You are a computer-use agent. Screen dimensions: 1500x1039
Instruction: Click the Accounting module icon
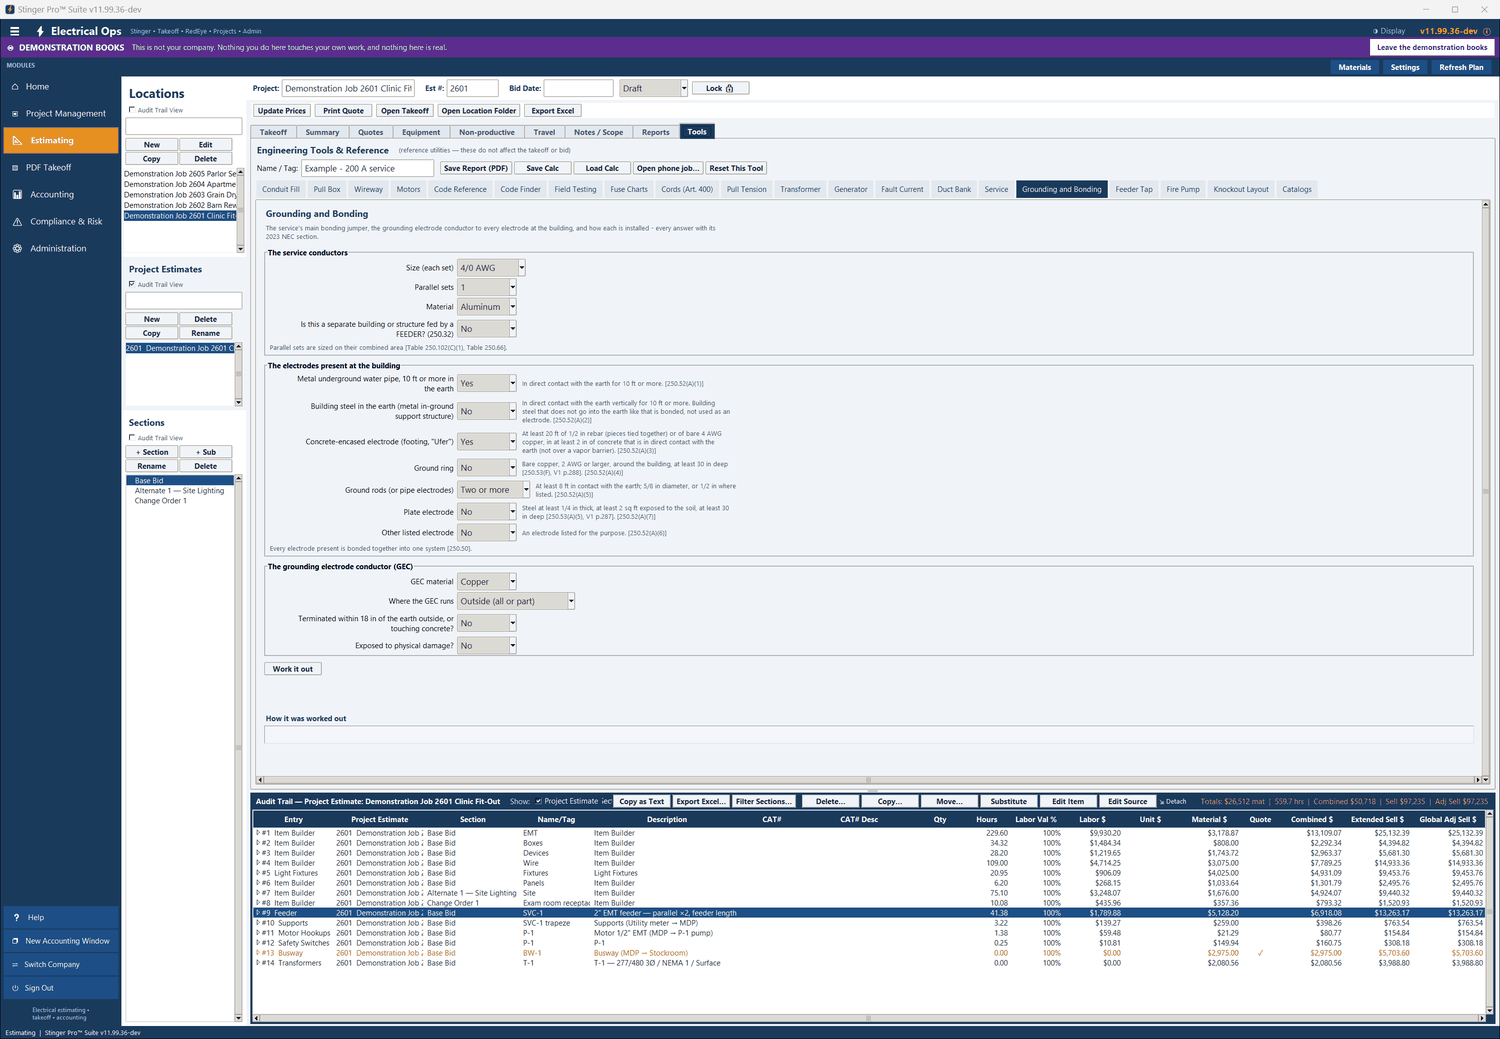(x=17, y=195)
